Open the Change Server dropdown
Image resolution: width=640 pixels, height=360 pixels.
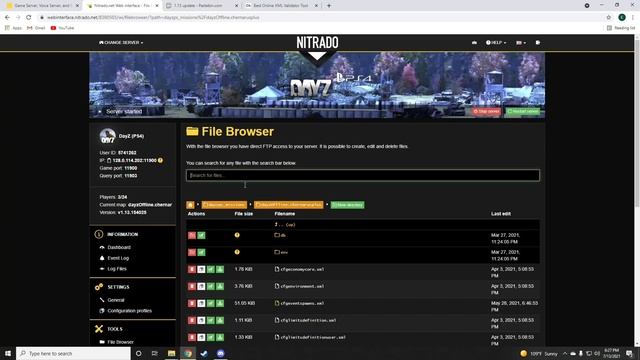coord(121,42)
